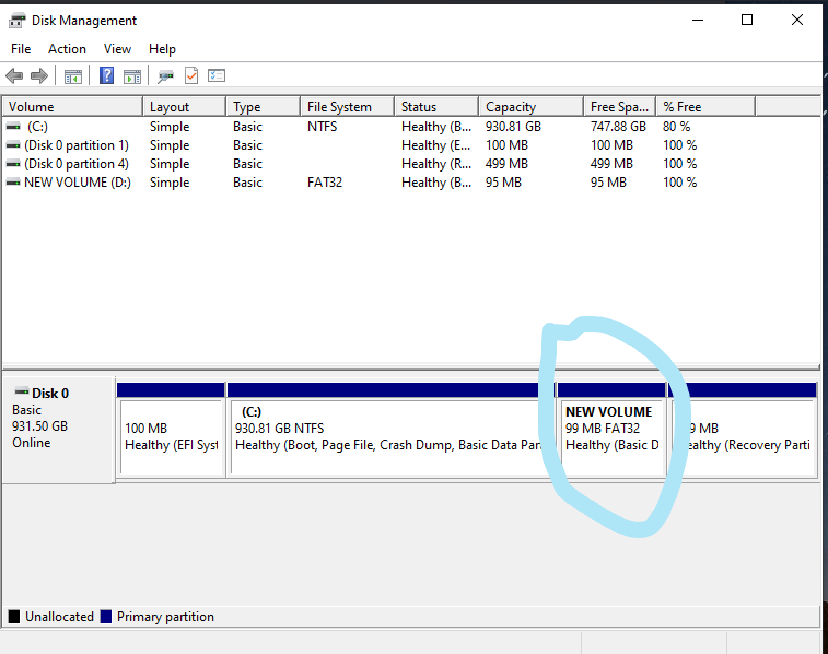The width and height of the screenshot is (828, 654).
Task: Sort by the Free Space column header
Action: (x=619, y=107)
